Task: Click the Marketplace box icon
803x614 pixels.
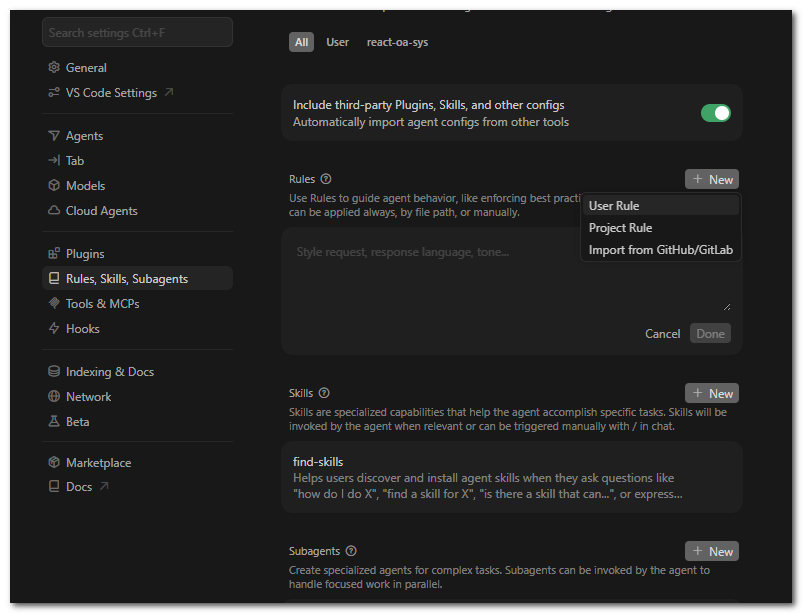Action: tap(54, 462)
